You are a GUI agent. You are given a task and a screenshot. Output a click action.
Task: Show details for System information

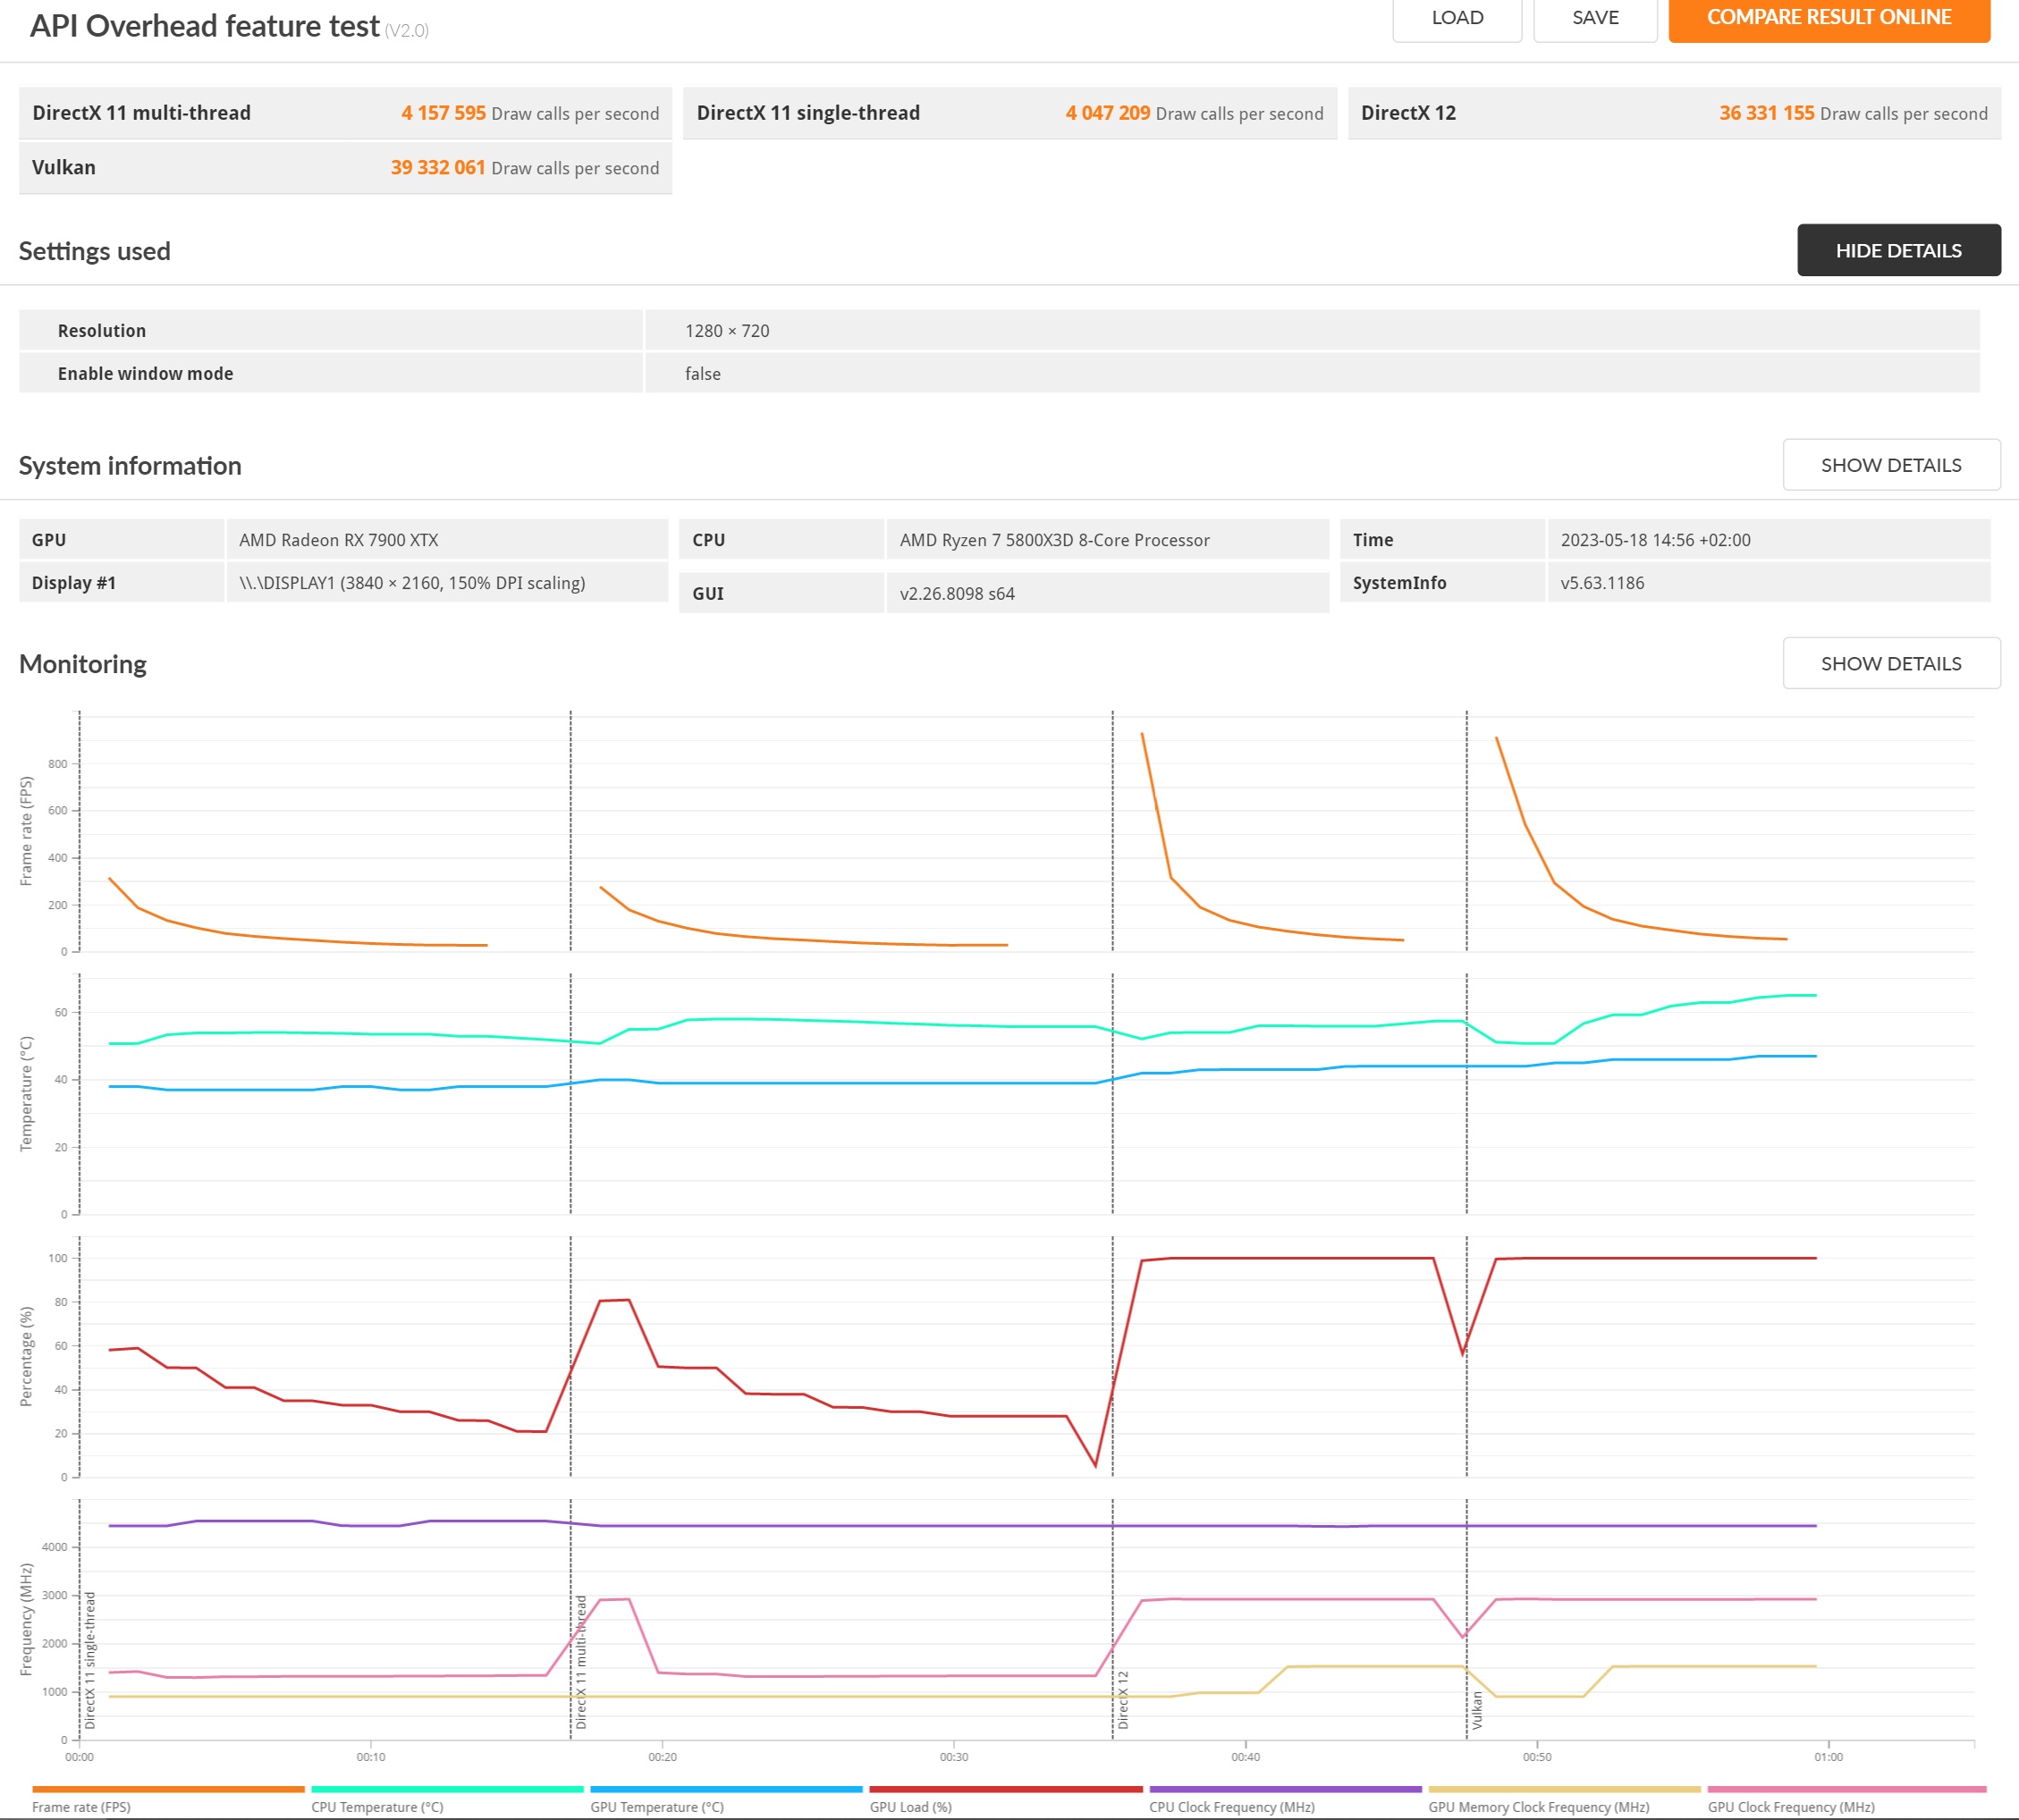click(1891, 465)
